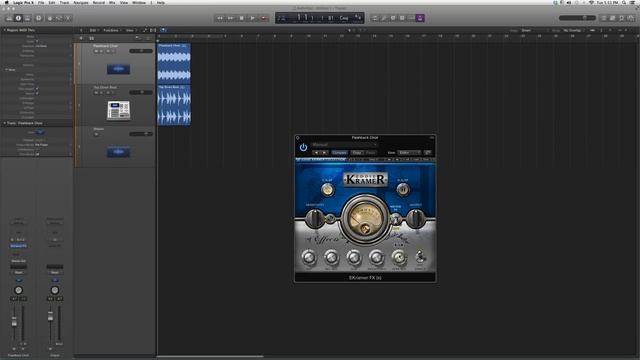Click the link icon in plugin header

427,153
